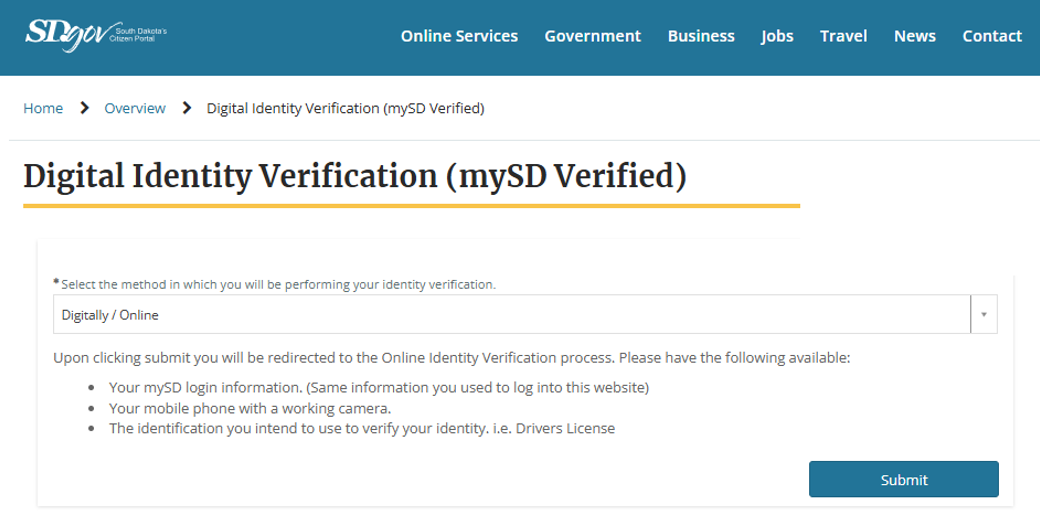Screen dimensions: 1040x522
Task: Click the text 'Your mobile phone with a working camera'
Action: click(x=250, y=408)
